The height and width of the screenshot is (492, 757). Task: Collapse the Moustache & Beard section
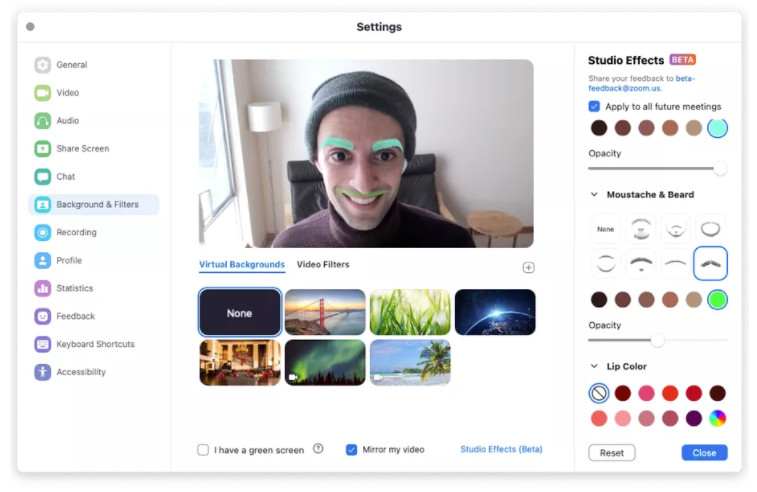(x=594, y=195)
